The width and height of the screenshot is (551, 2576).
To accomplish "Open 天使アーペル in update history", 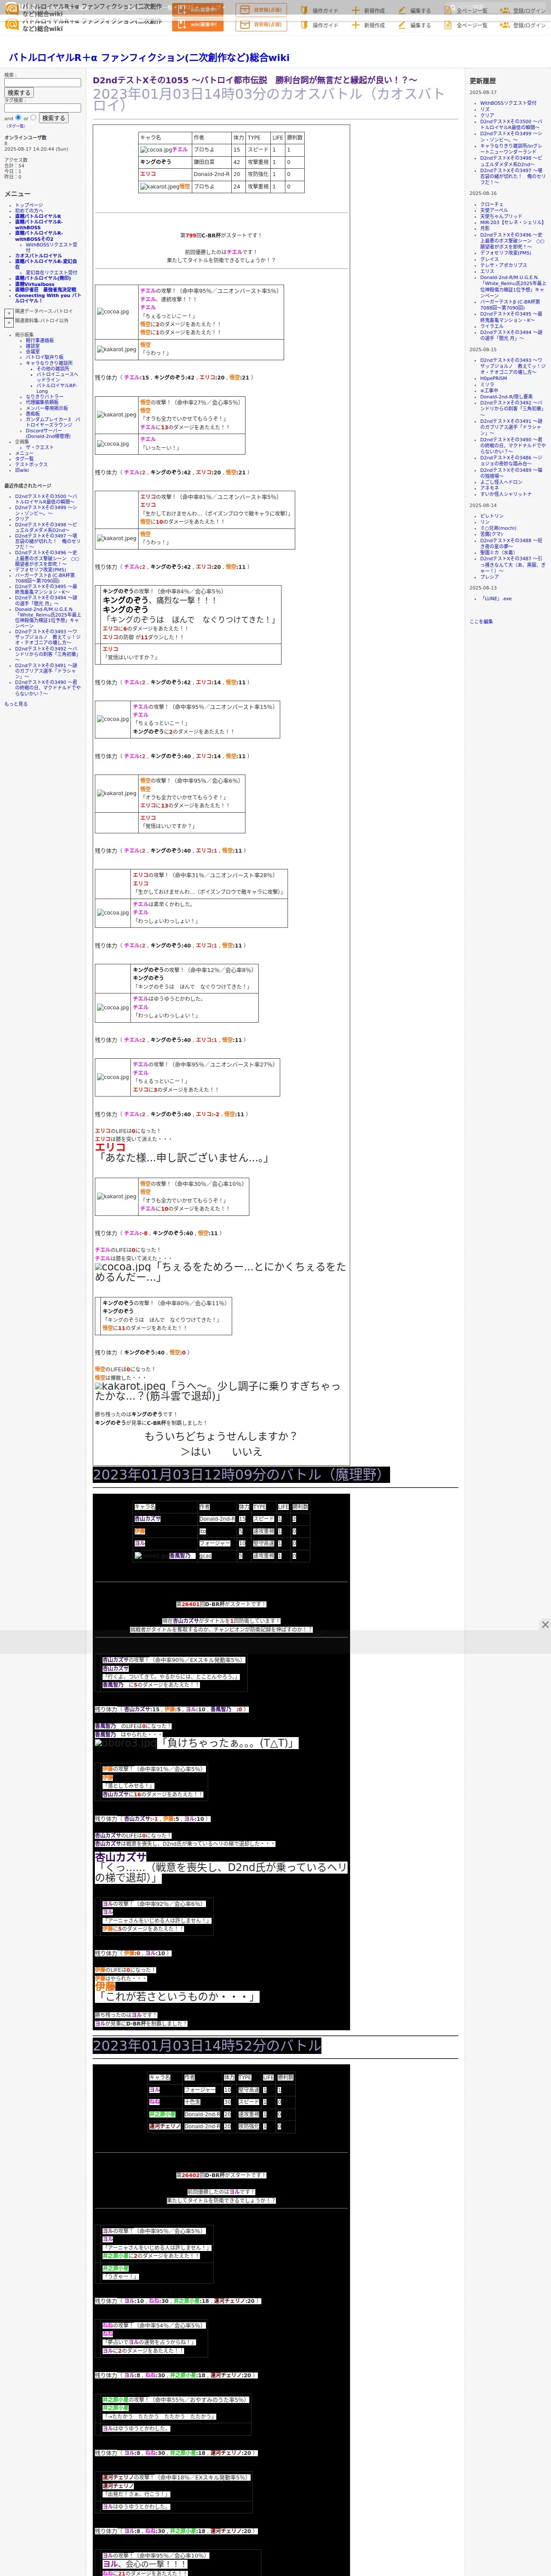I will pos(494,211).
